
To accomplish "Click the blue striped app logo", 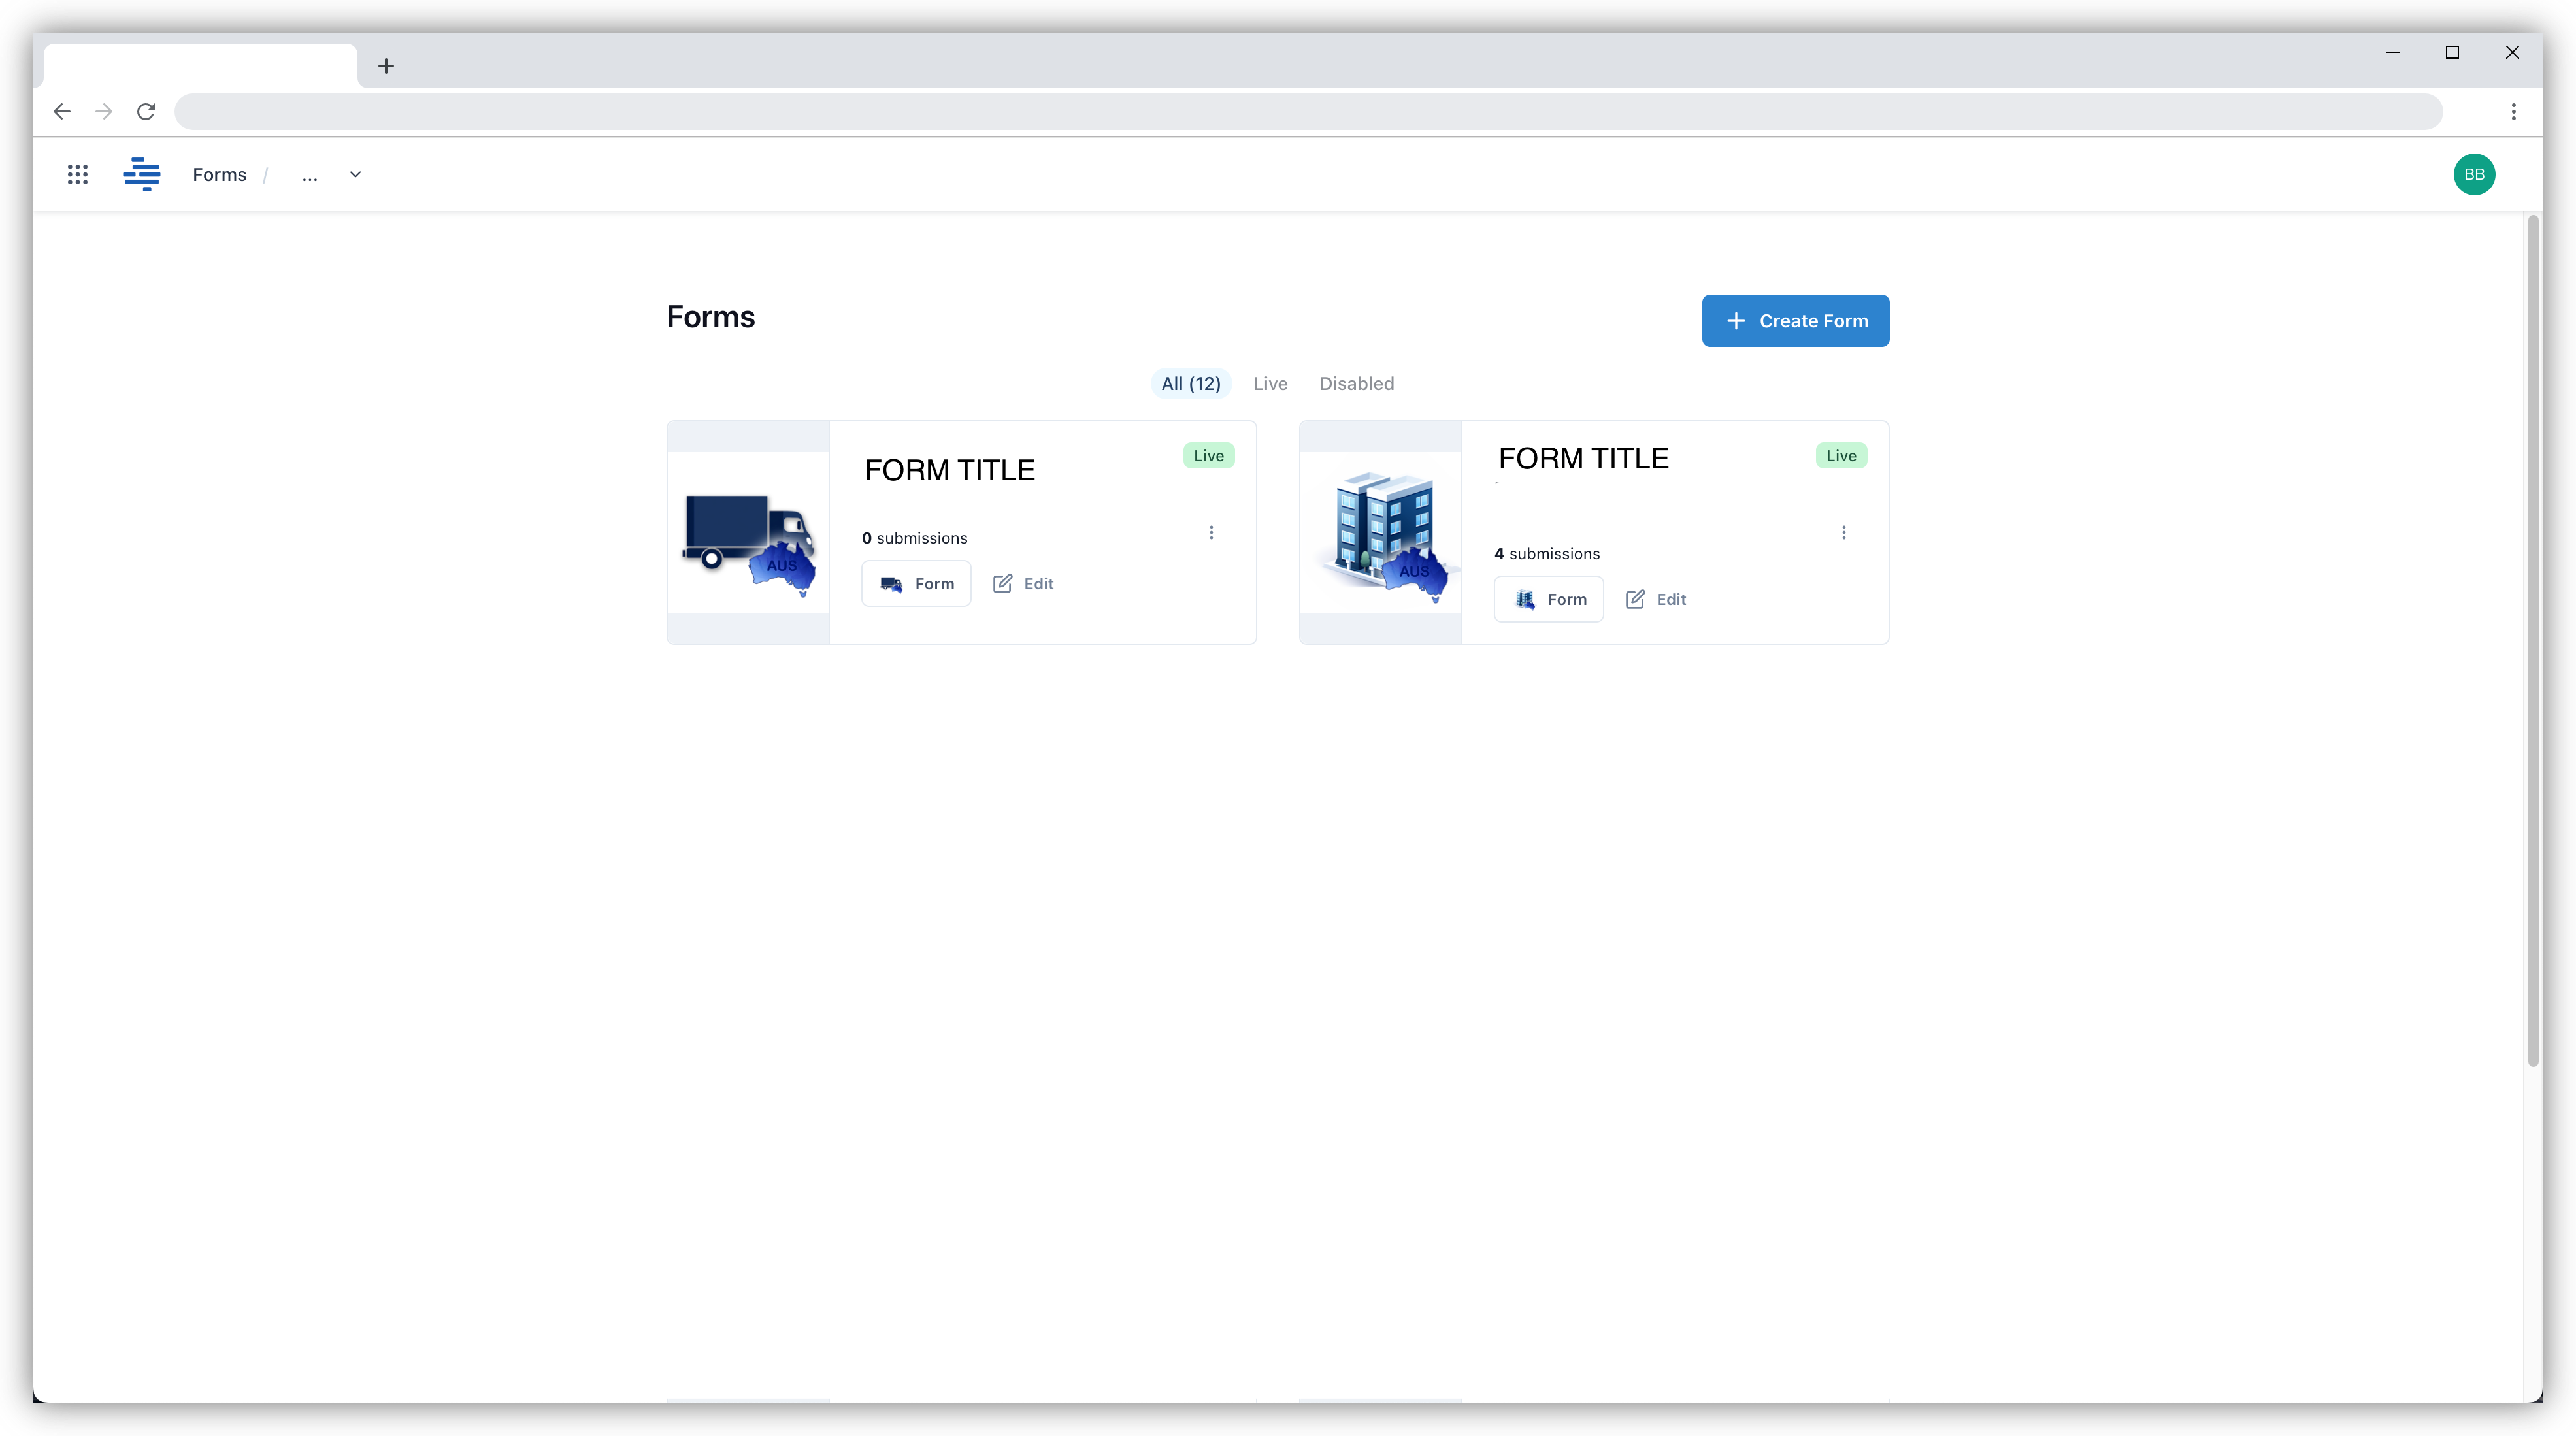I will 141,175.
